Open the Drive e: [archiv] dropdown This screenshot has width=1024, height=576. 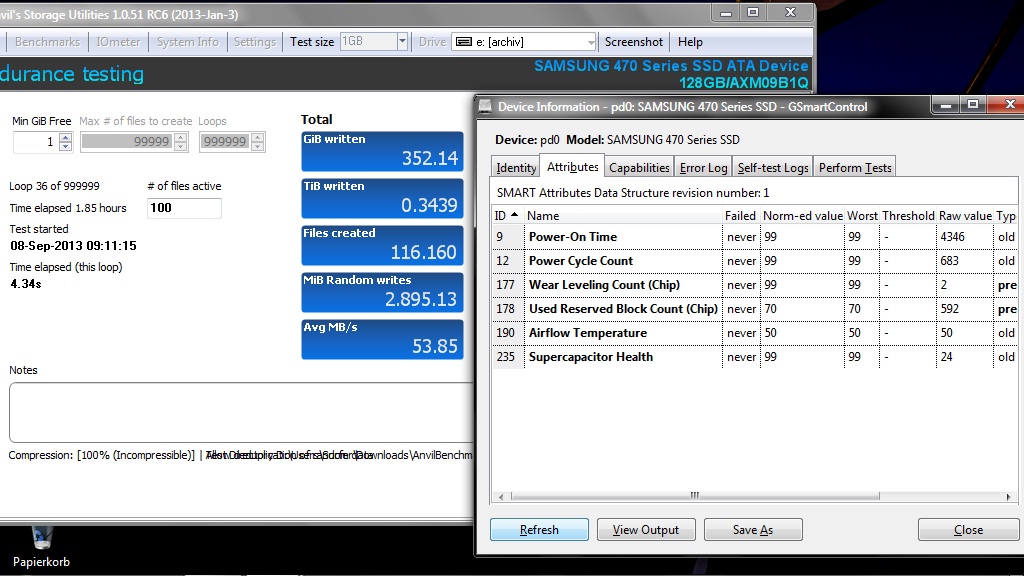pyautogui.click(x=590, y=42)
